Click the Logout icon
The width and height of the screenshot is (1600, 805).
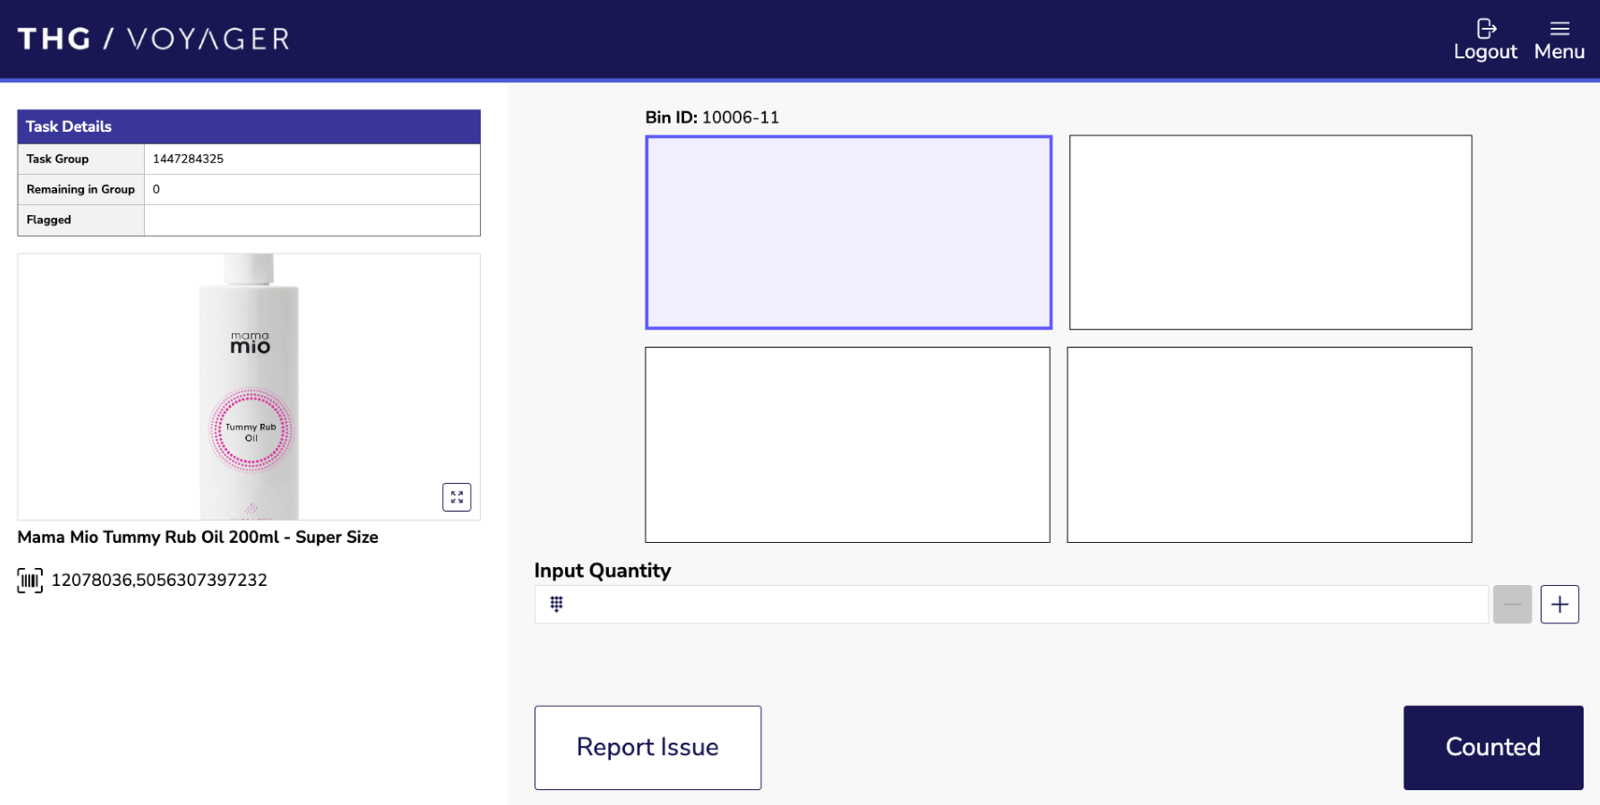click(x=1486, y=29)
